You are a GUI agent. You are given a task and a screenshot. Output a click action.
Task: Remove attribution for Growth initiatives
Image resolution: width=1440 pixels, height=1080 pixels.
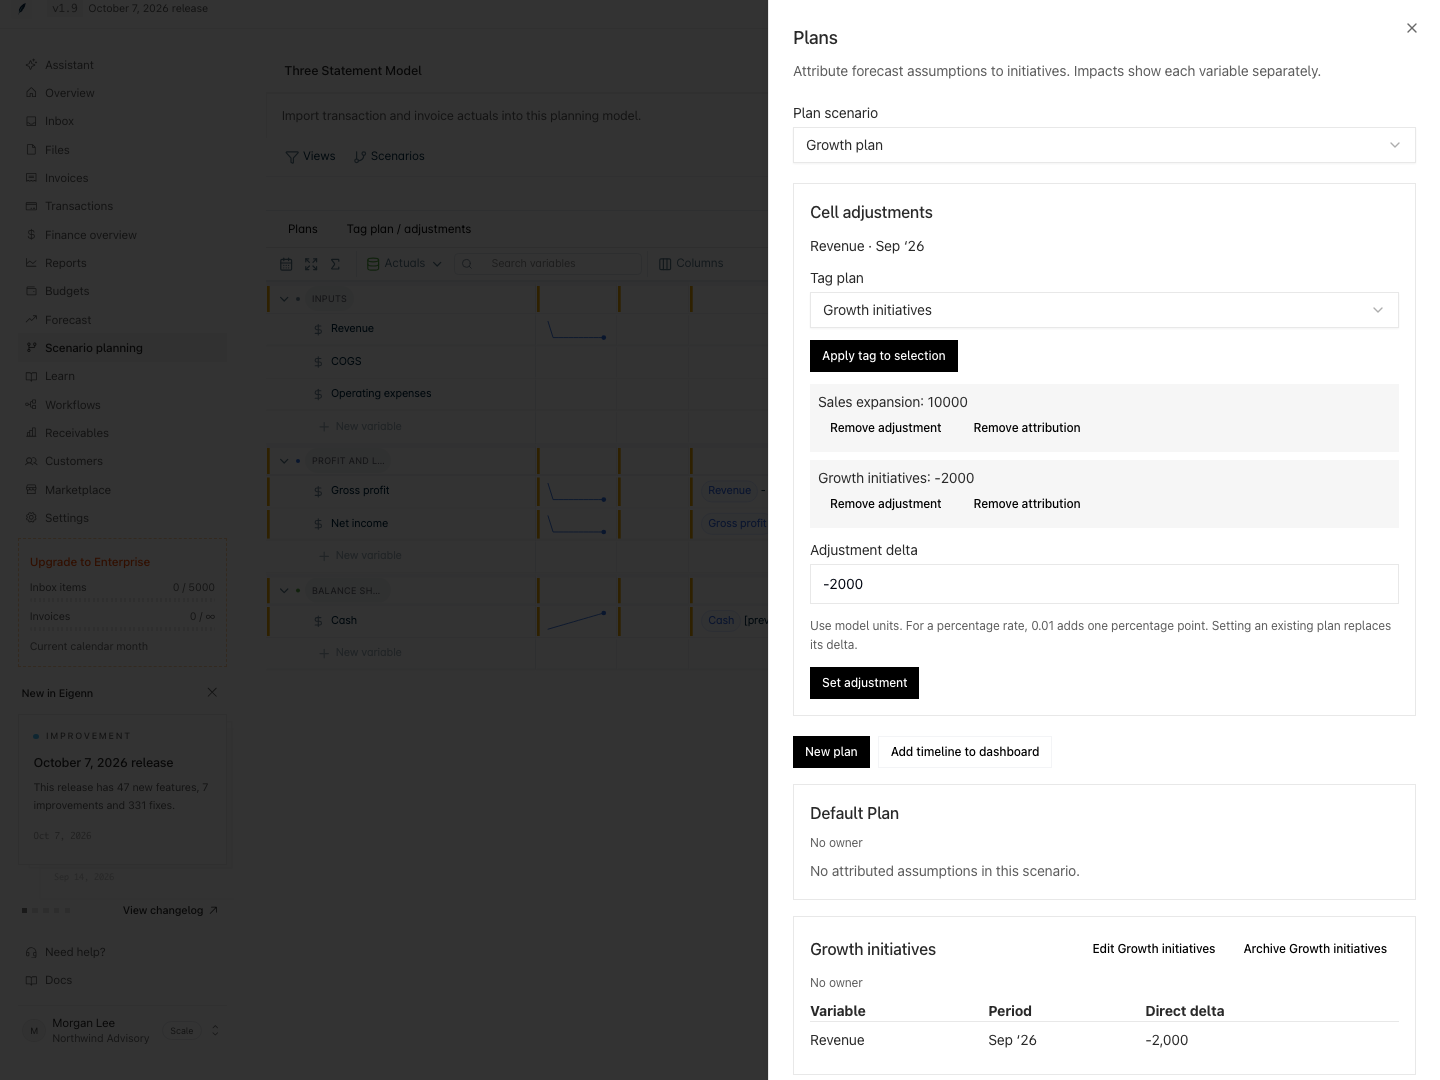coord(1026,504)
